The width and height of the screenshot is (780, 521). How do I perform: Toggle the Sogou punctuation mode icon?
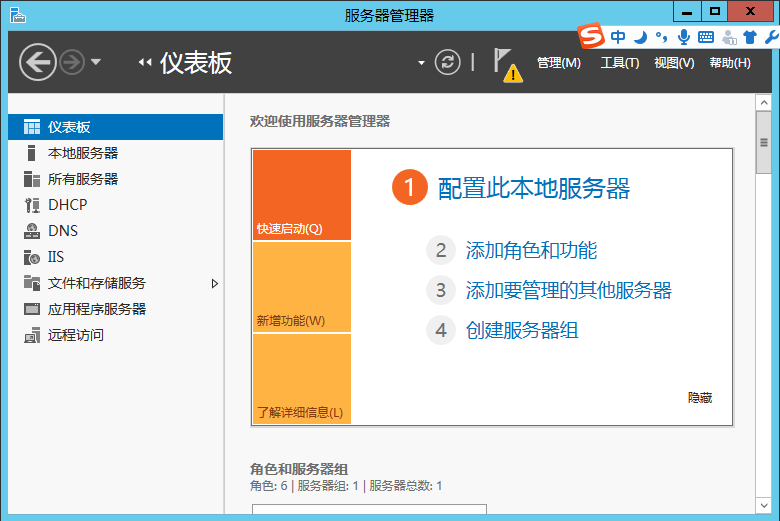pos(661,37)
